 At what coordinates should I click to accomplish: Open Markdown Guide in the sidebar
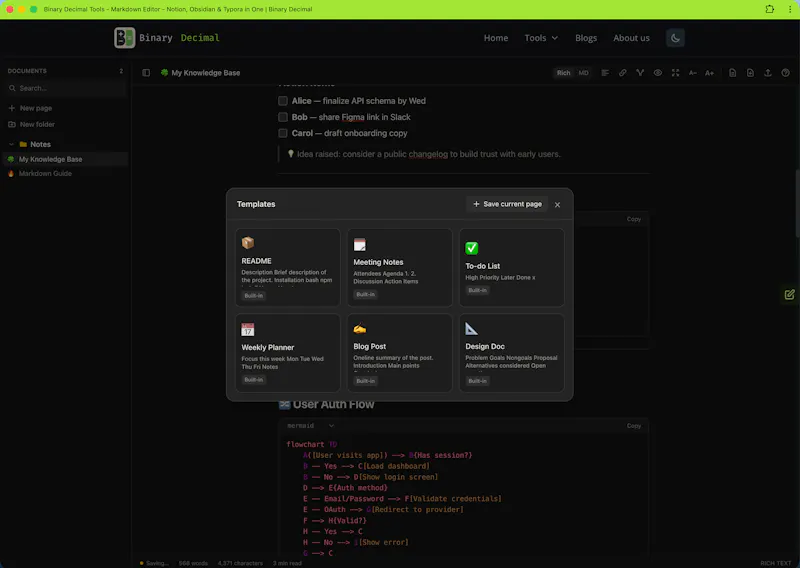coord(65,174)
